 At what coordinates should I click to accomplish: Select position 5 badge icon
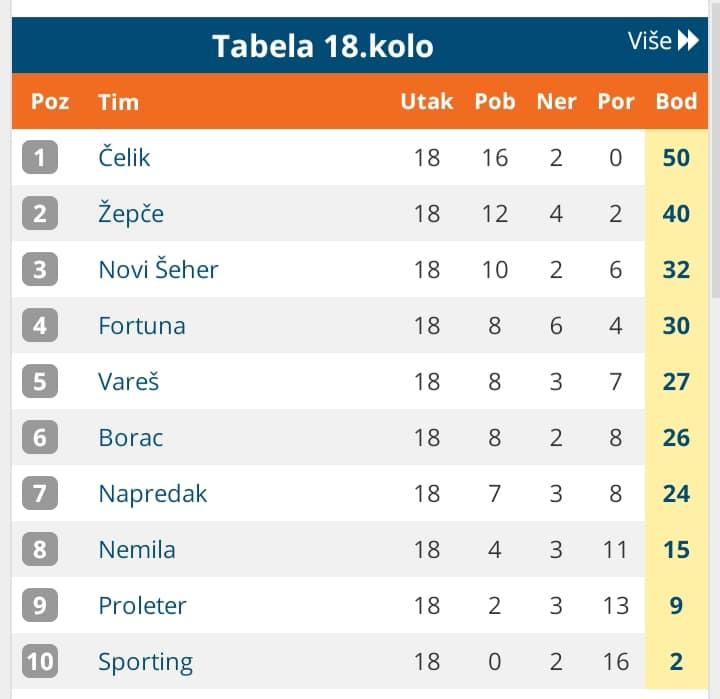pyautogui.click(x=40, y=381)
